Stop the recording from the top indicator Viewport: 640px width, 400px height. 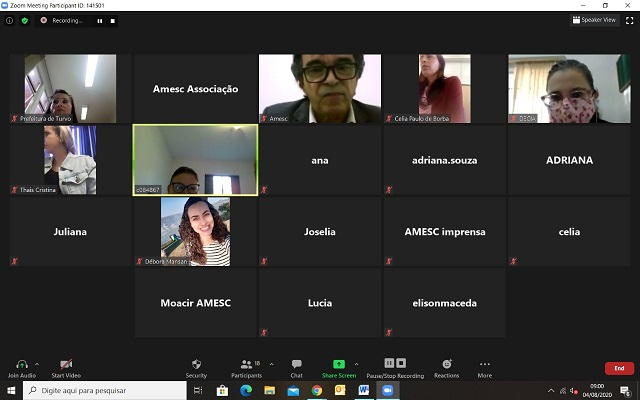[112, 20]
